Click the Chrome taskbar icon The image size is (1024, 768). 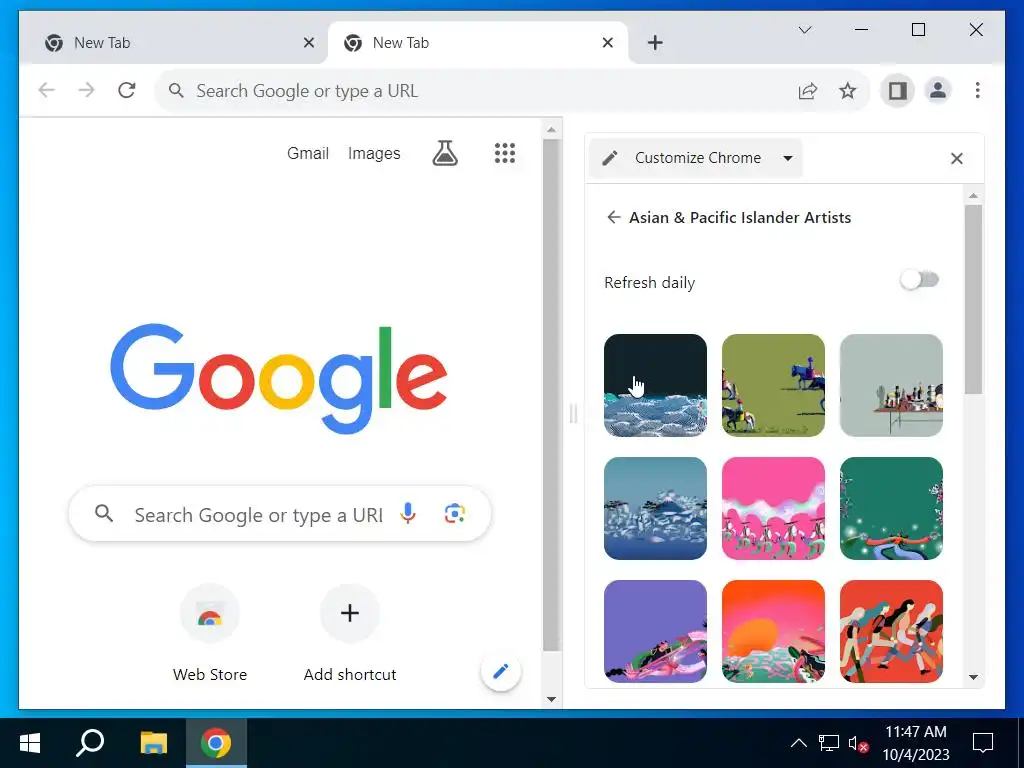click(216, 743)
